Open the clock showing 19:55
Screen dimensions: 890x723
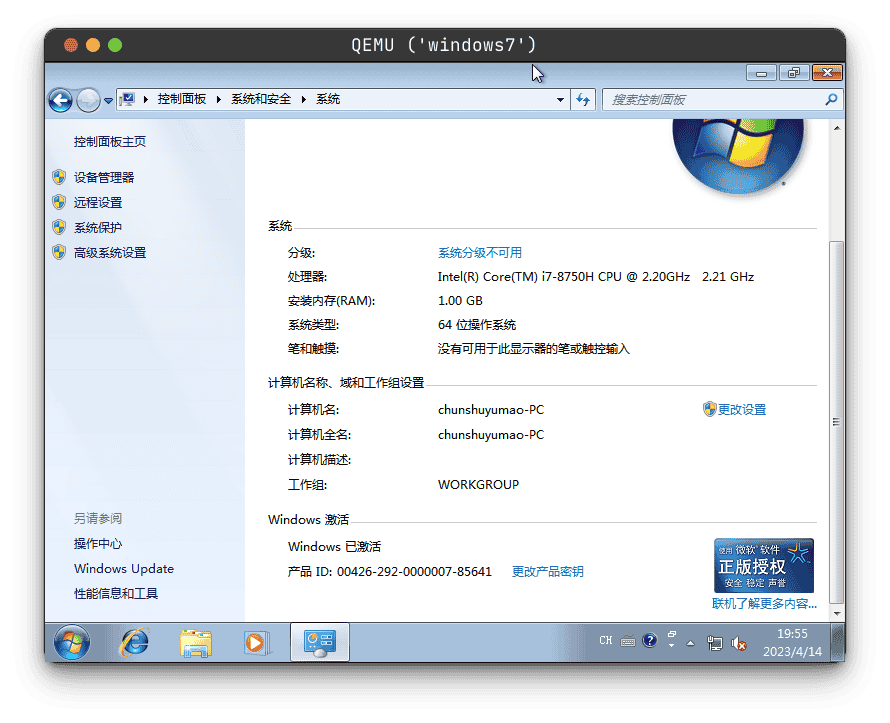click(792, 642)
